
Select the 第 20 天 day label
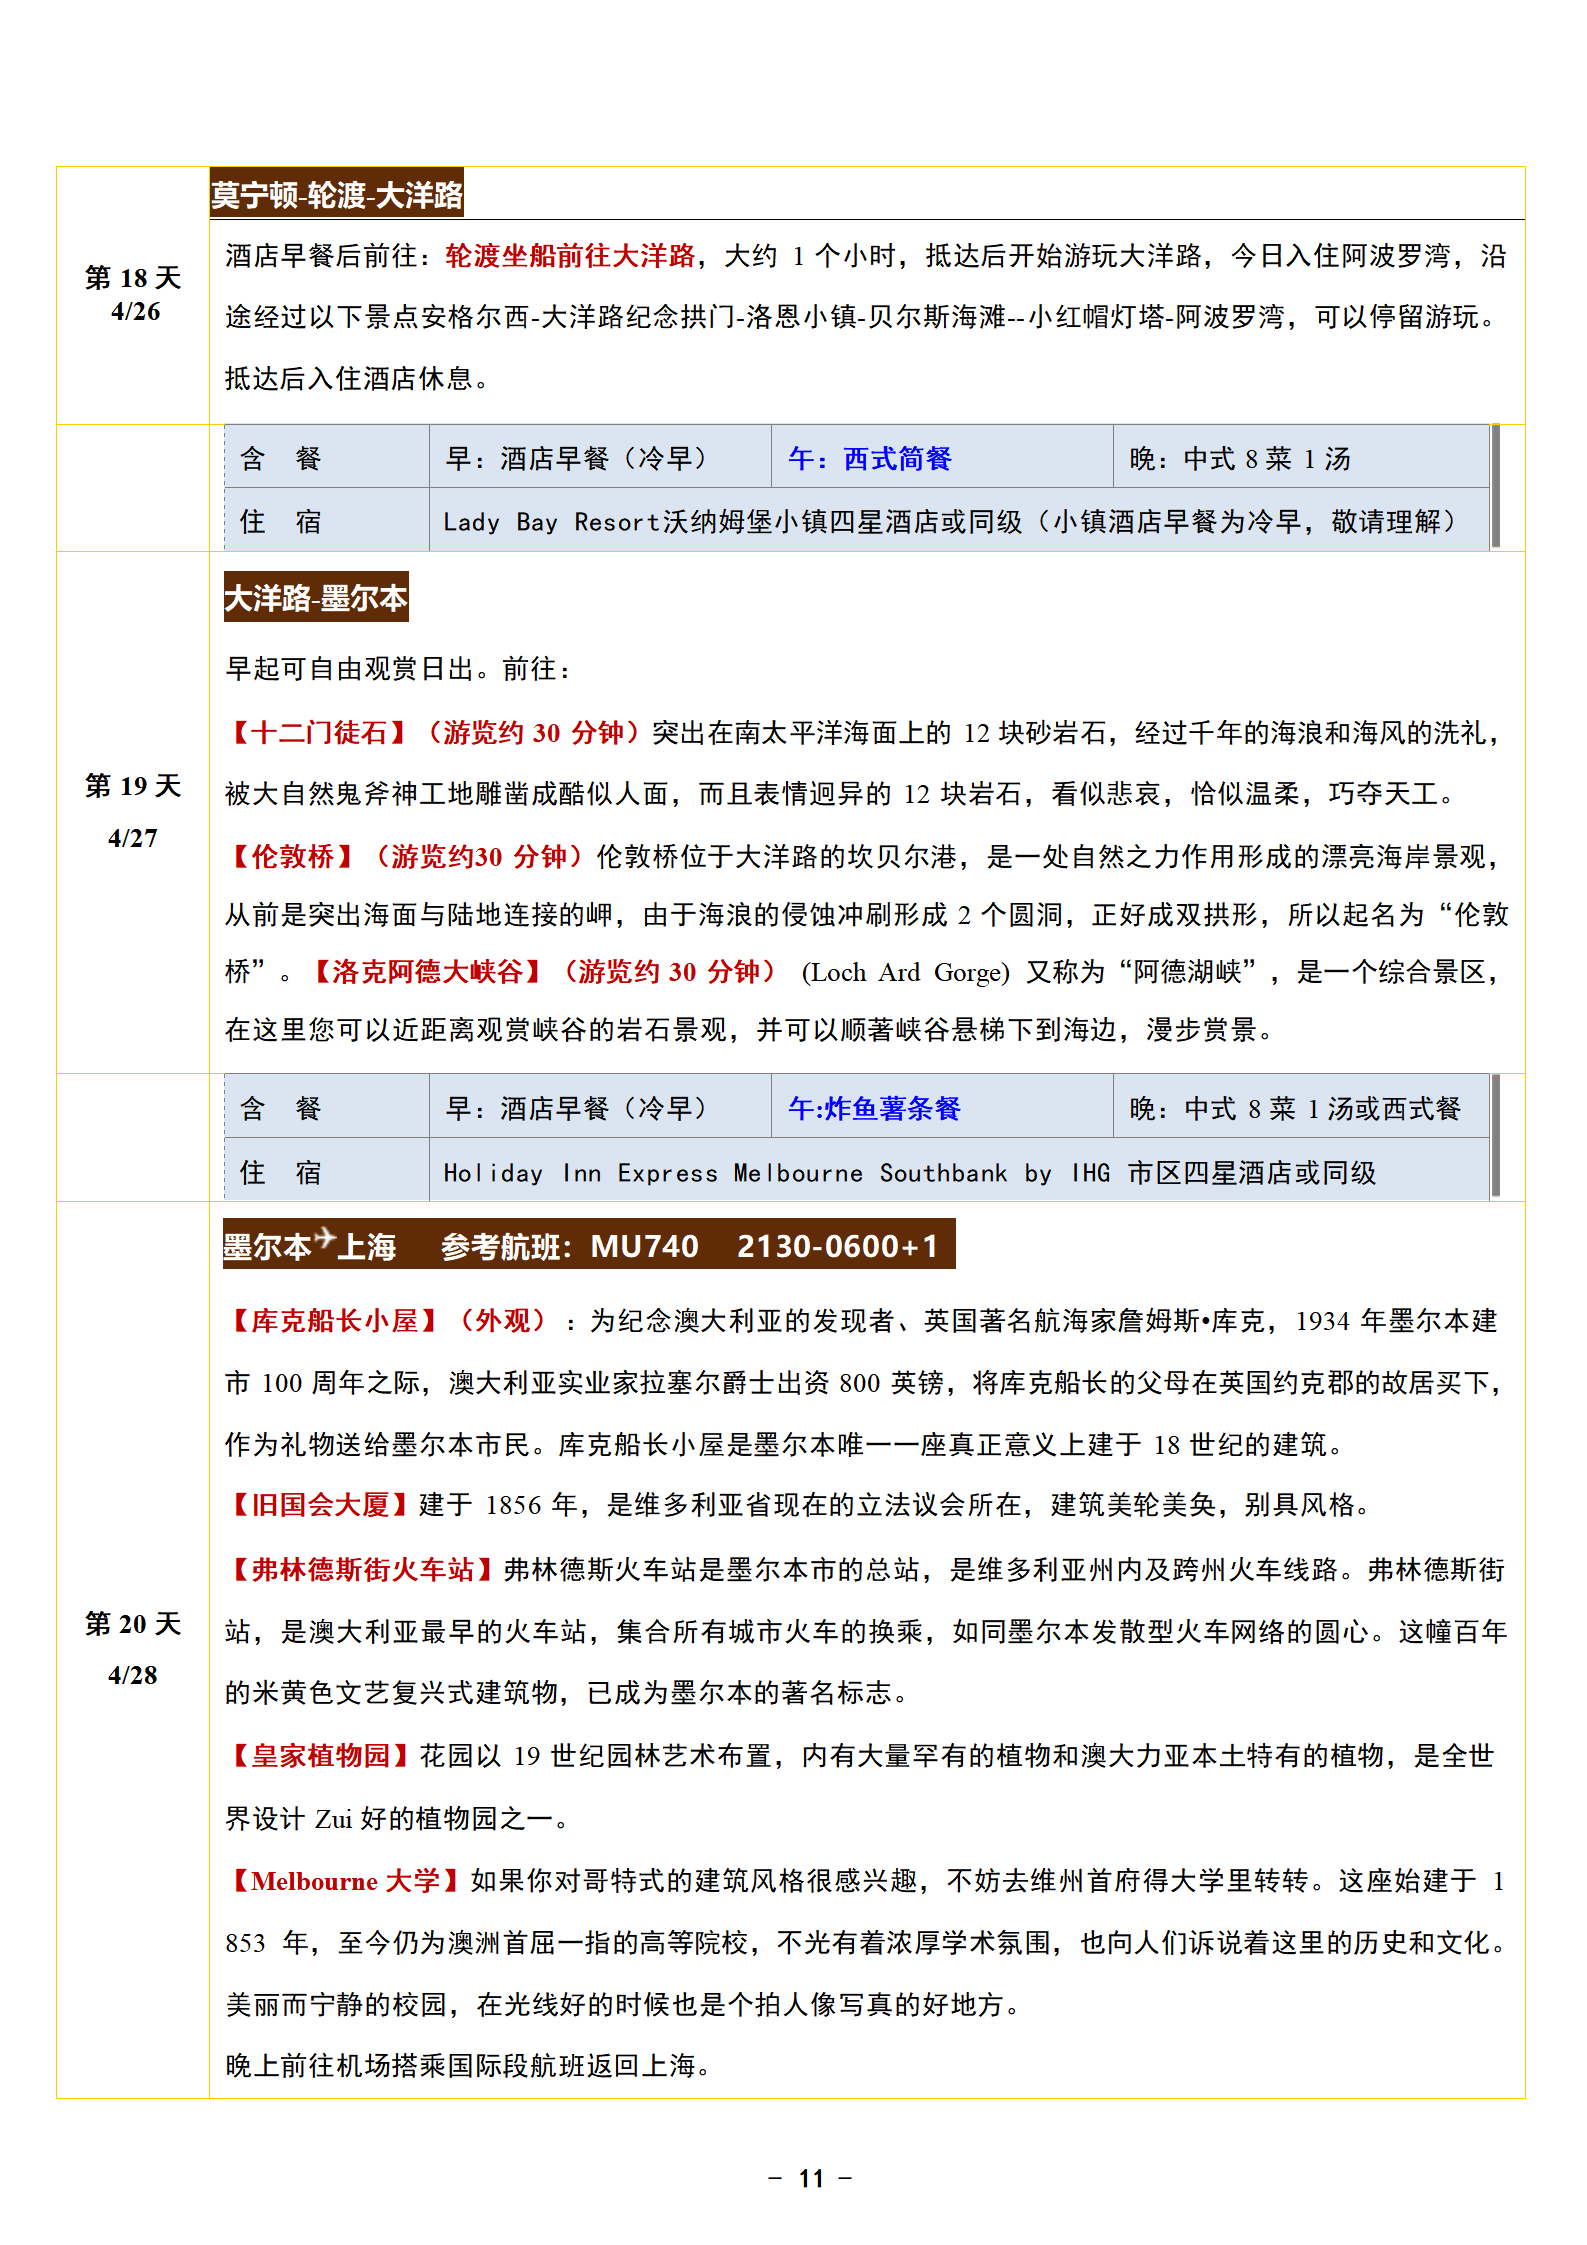[x=133, y=1623]
